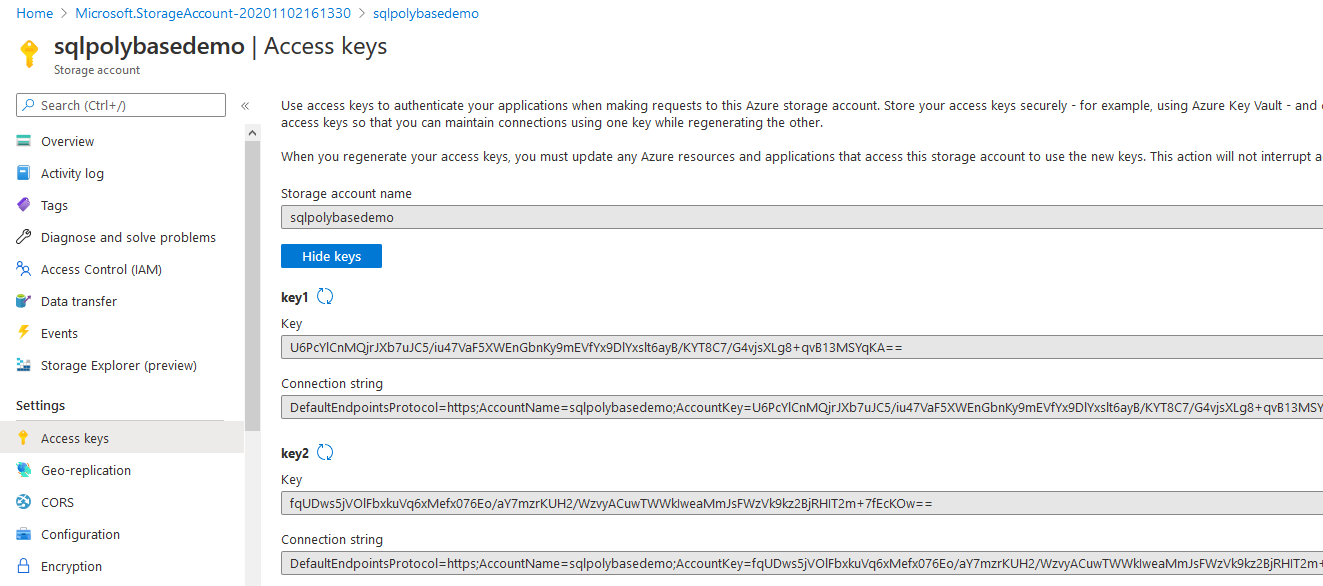Collapse the sidebar with the double chevron
Screen dimensions: 1323x586
(245, 105)
